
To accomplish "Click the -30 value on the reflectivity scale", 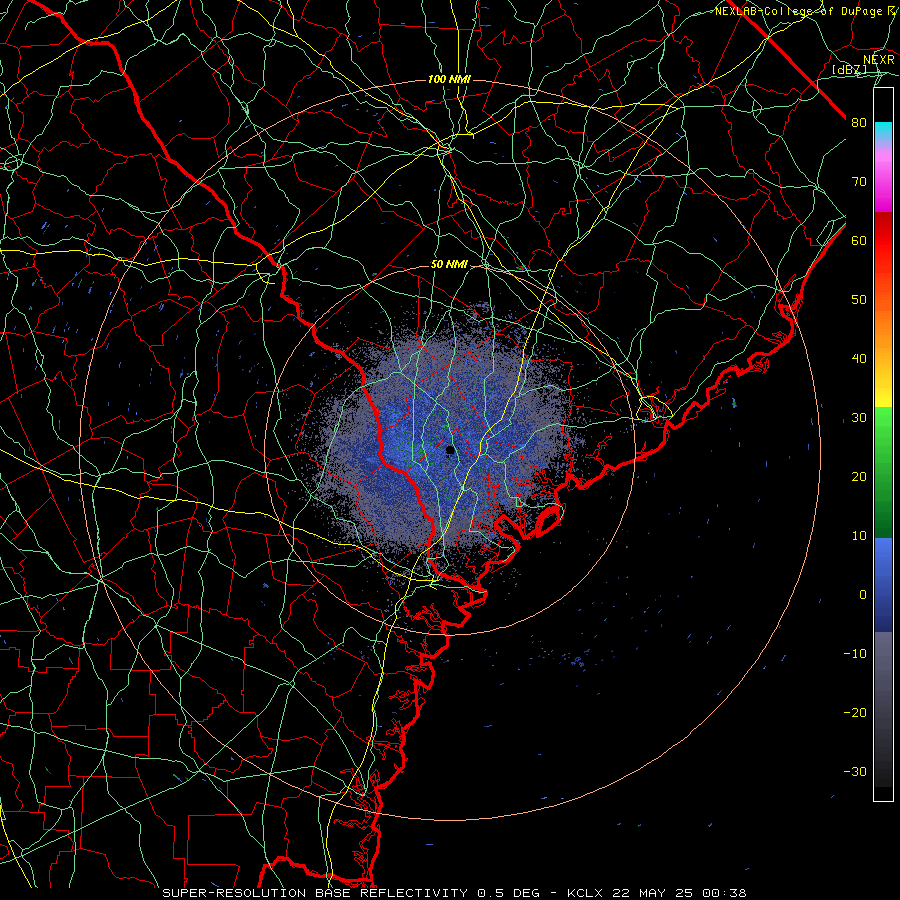I will 855,772.
